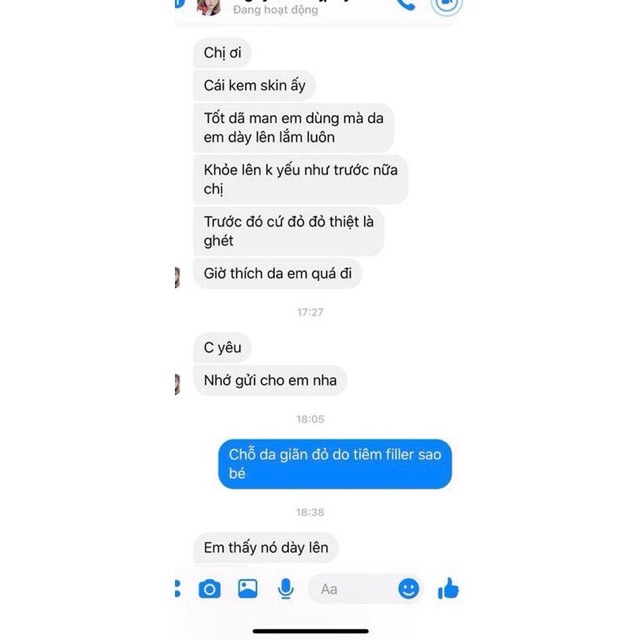The image size is (640, 640).
Task: Open the emoji smiley picker
Action: click(408, 589)
